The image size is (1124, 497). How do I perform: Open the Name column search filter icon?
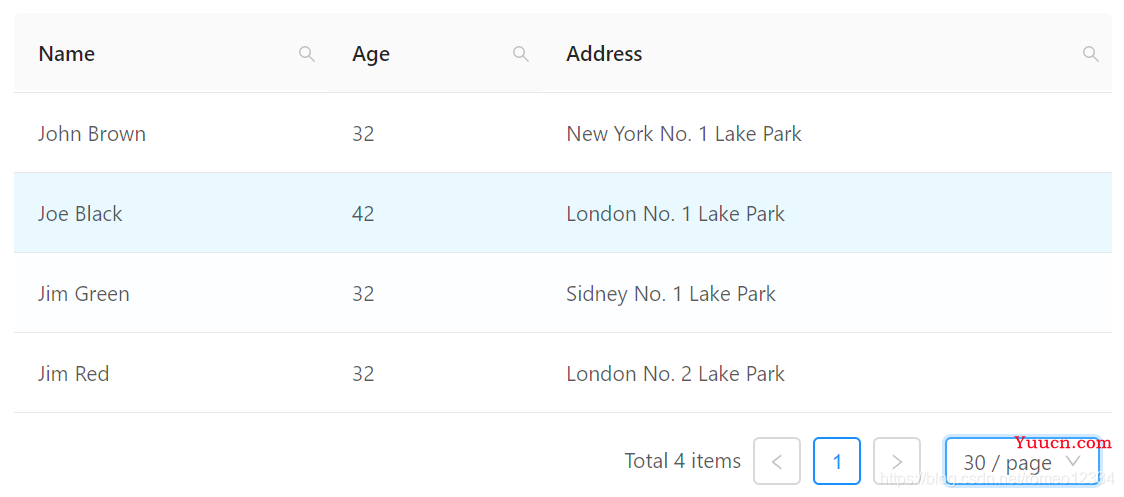tap(307, 54)
